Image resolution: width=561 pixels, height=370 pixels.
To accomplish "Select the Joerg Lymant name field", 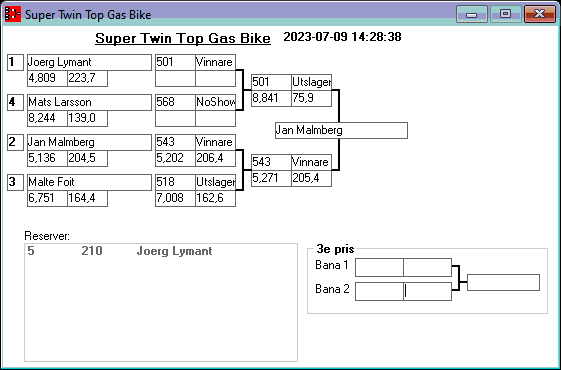I will (89, 62).
